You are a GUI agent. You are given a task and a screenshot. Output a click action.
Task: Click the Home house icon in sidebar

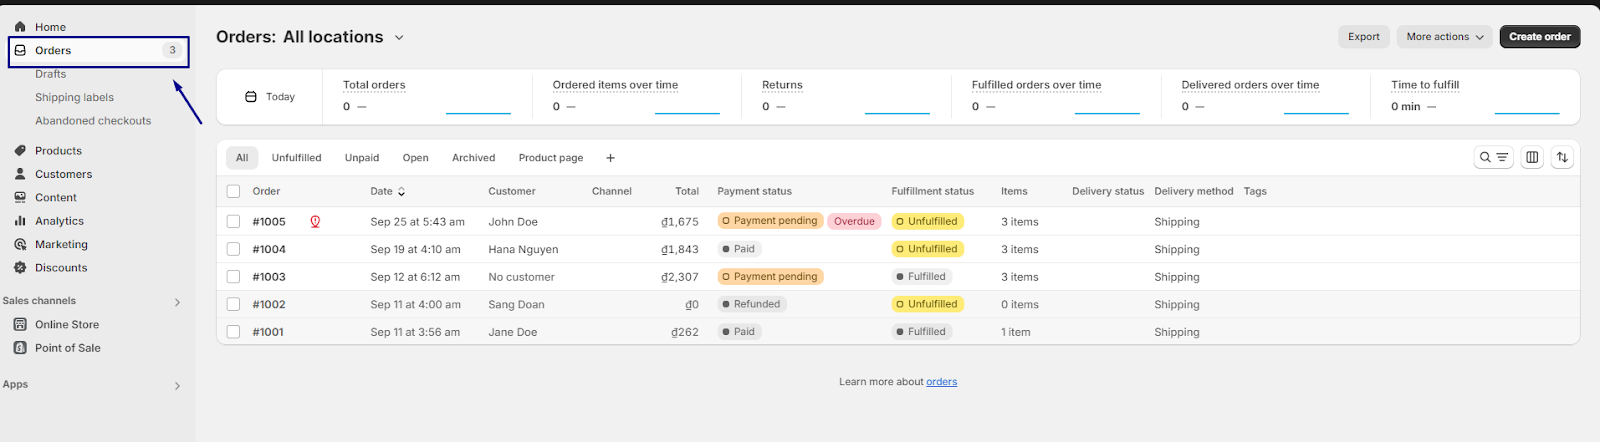tap(20, 27)
